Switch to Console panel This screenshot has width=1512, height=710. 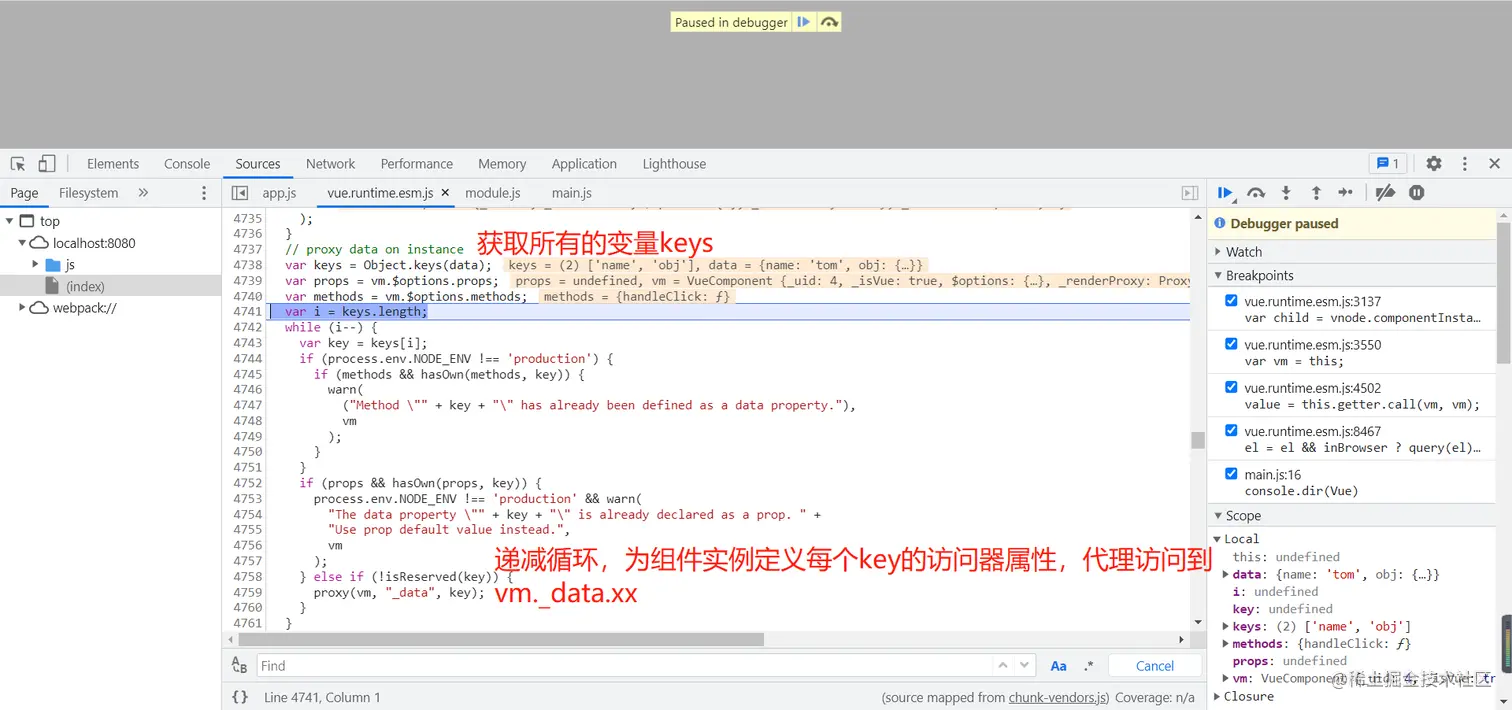point(187,164)
